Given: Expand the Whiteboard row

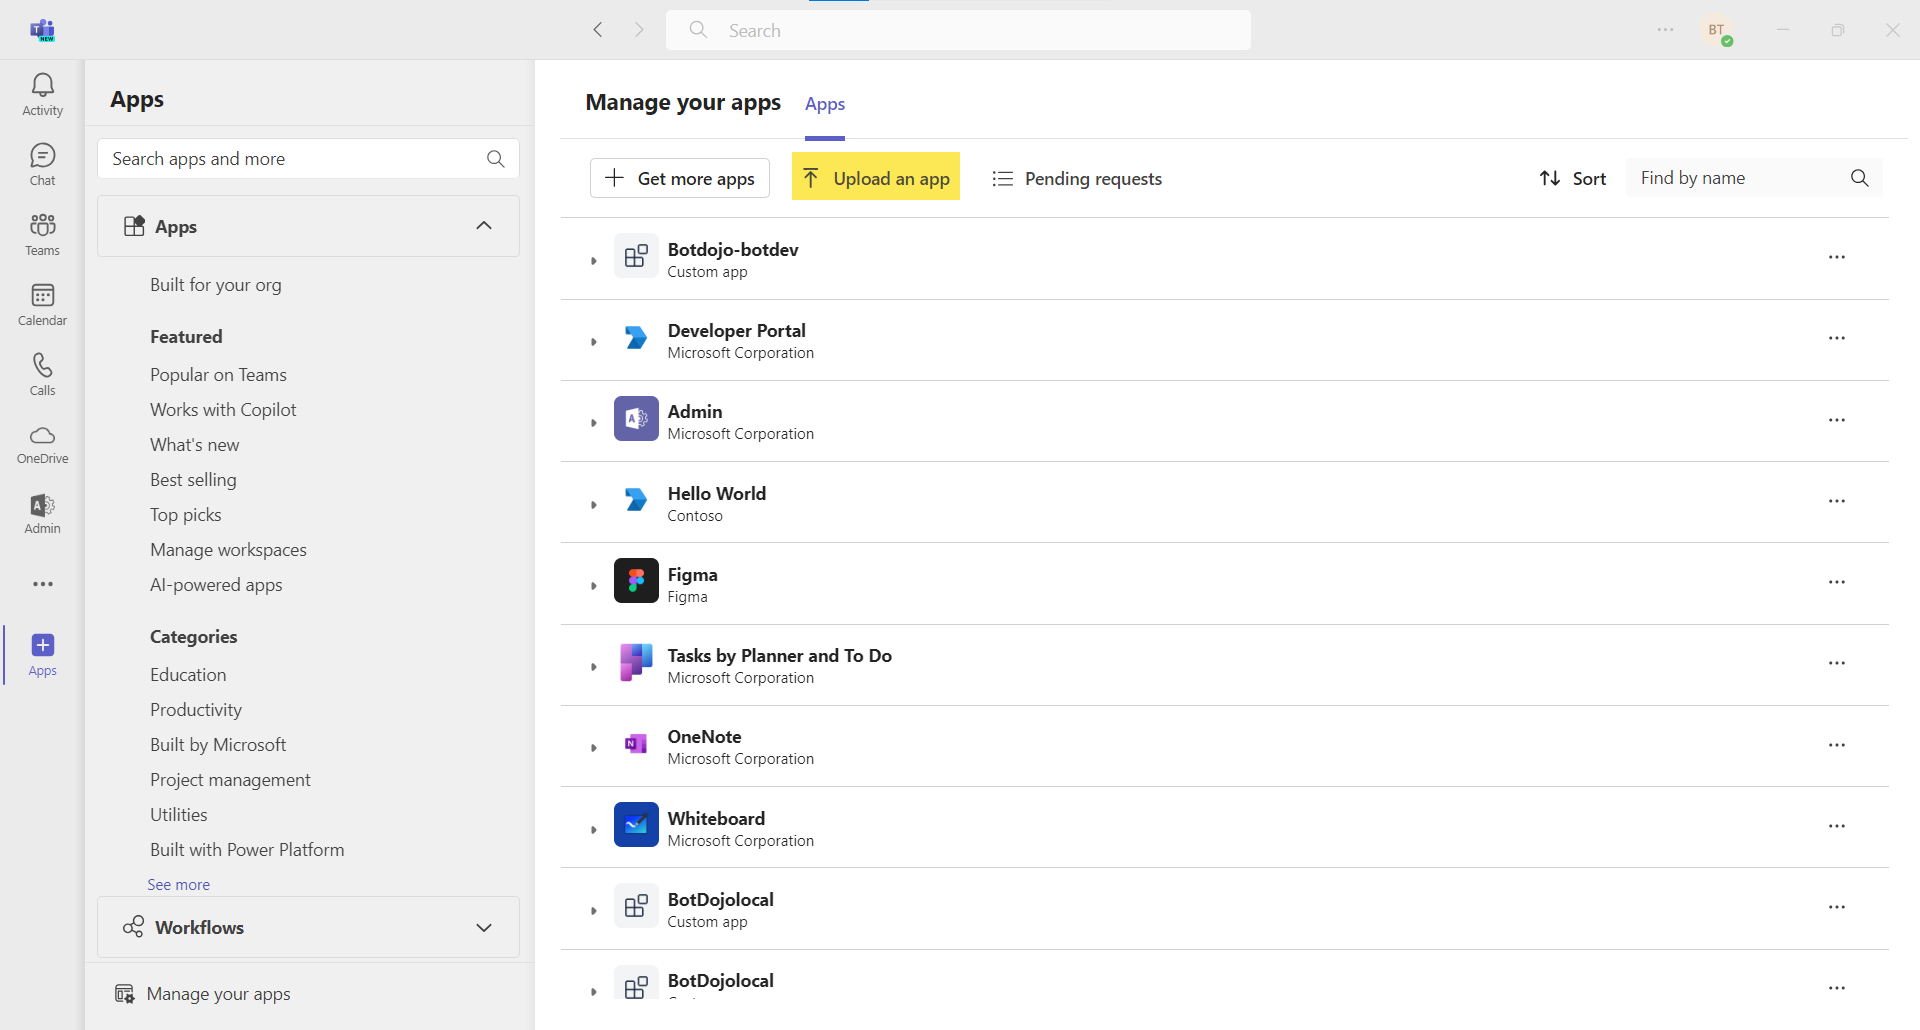Looking at the screenshot, I should point(593,830).
